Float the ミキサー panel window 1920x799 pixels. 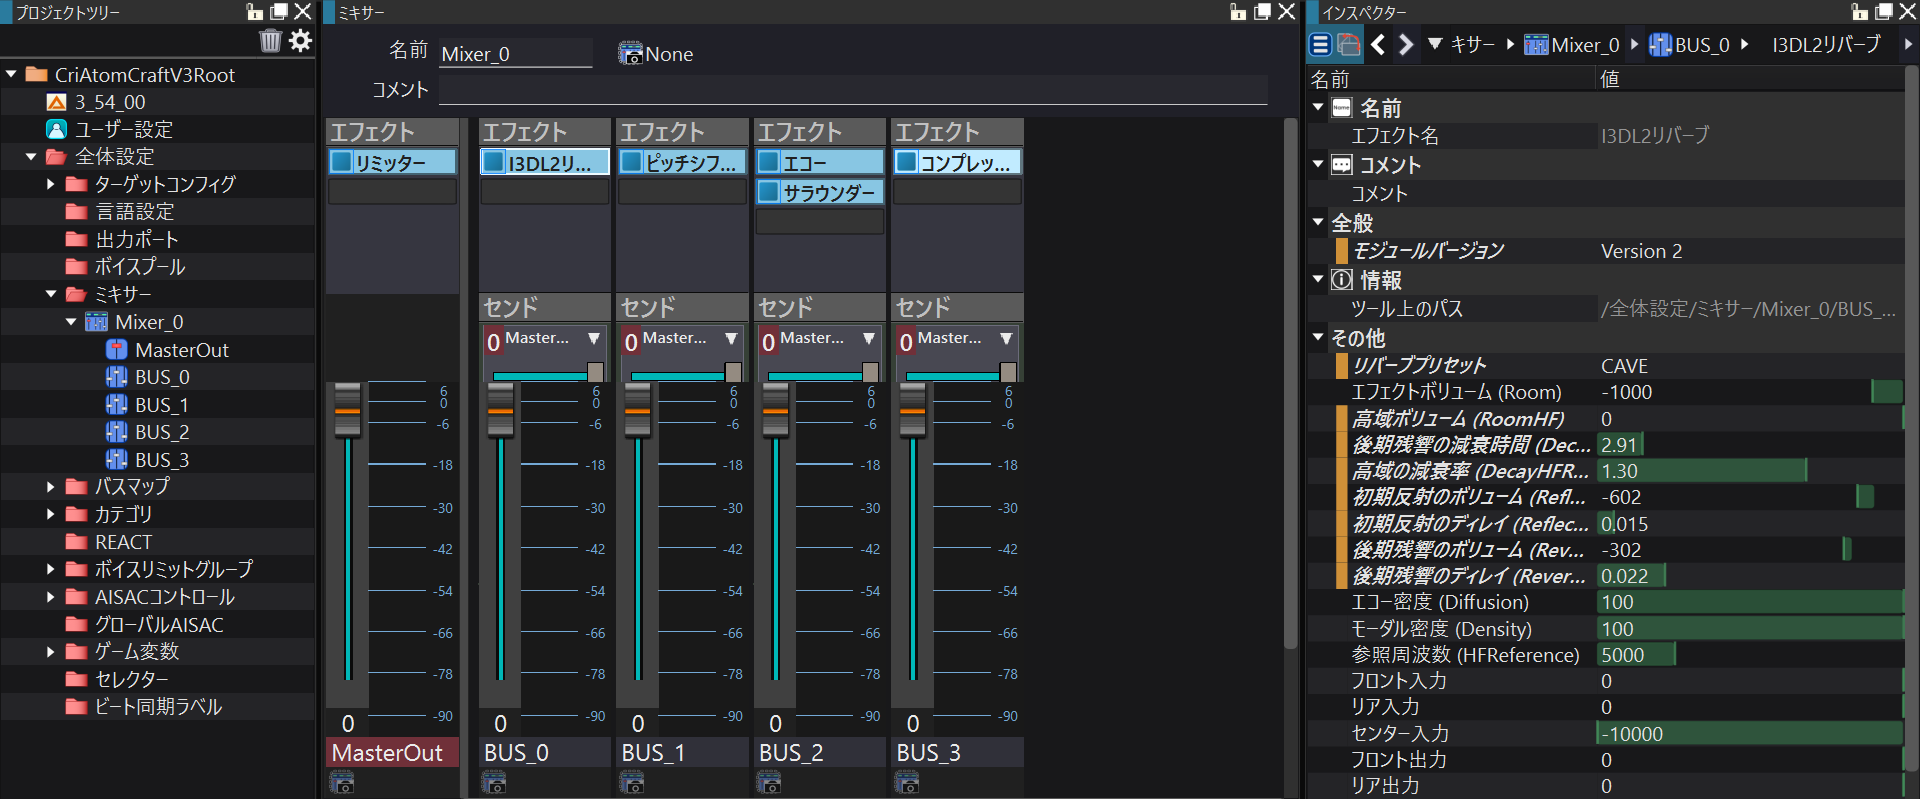point(1263,11)
